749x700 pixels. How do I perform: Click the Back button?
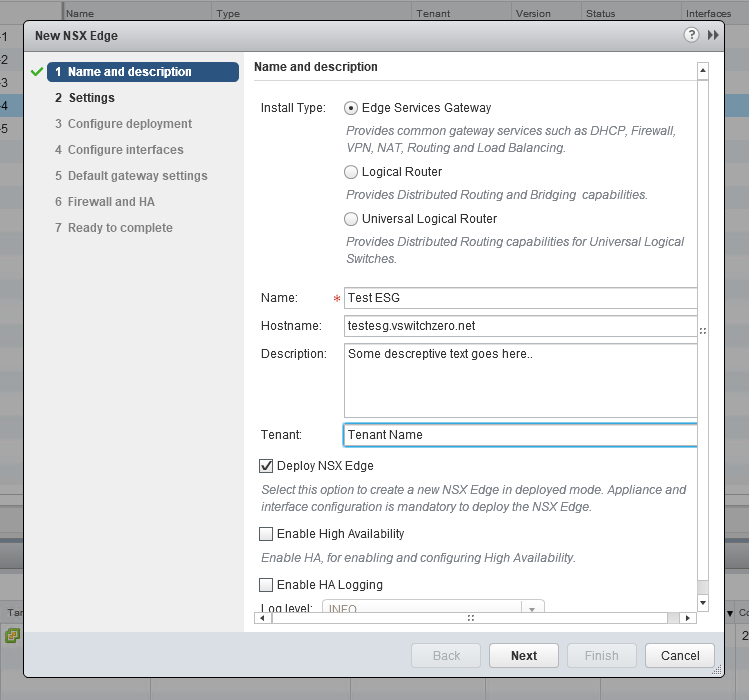446,656
